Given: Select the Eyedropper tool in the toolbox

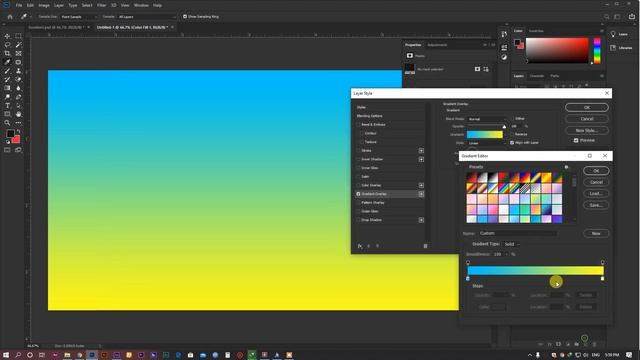Looking at the screenshot, I should (x=7, y=62).
